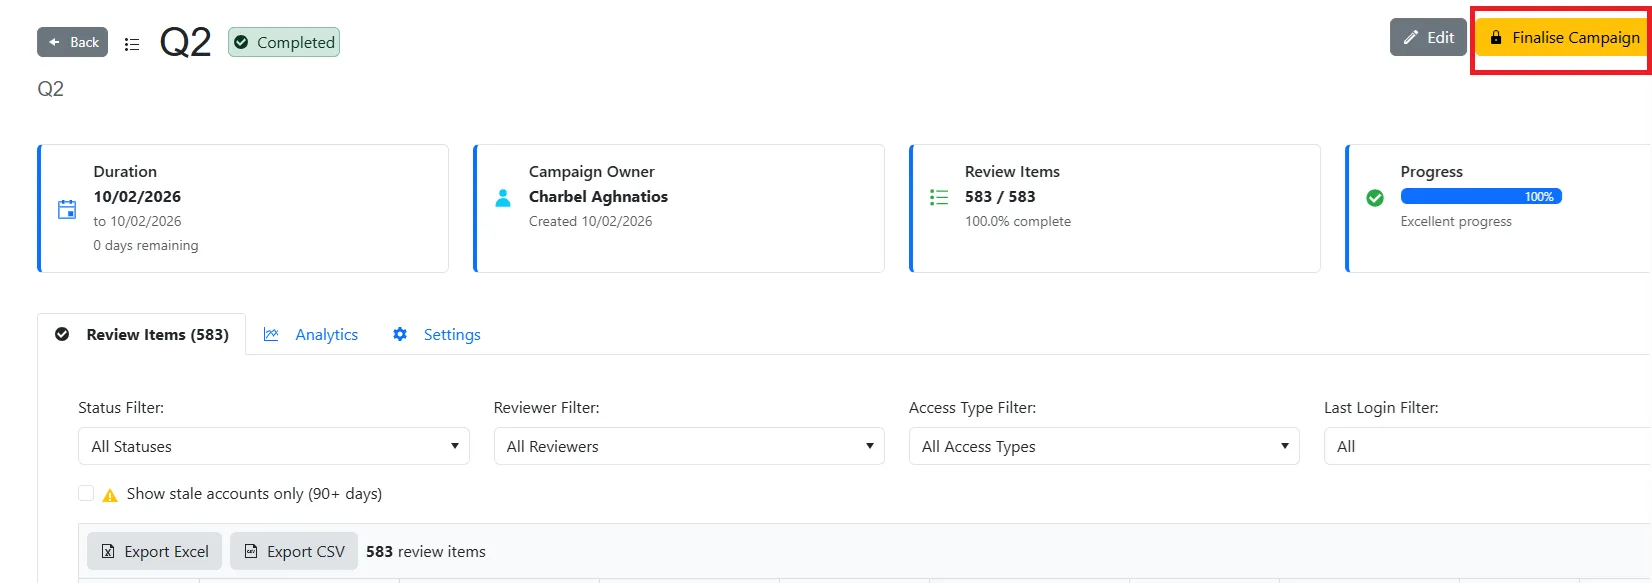
Task: Click the list icon beside Q2 title
Action: (132, 44)
